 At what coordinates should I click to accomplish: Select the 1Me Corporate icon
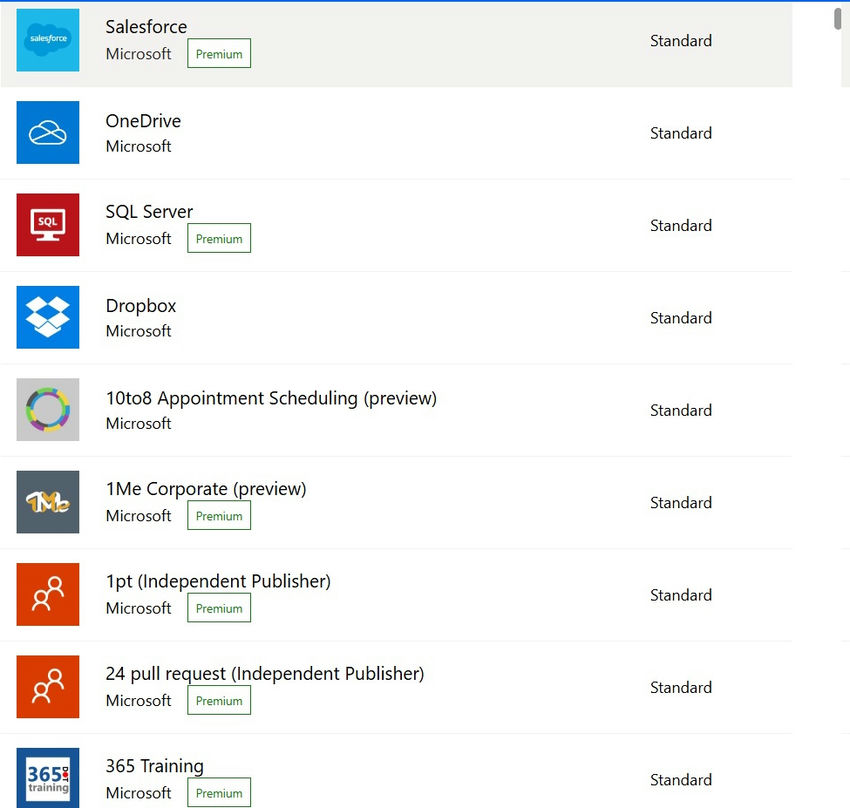(48, 502)
